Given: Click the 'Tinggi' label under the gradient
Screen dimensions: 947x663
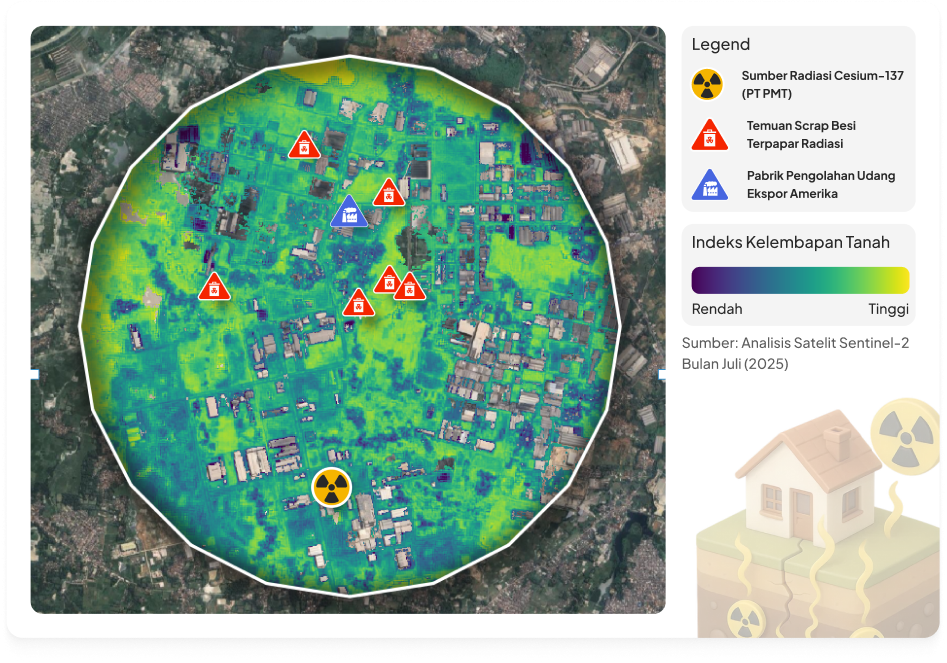Looking at the screenshot, I should point(888,309).
